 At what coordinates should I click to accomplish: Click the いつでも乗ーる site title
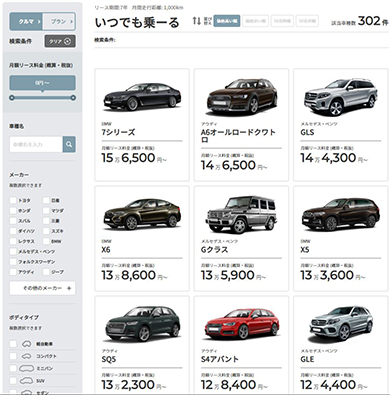[x=137, y=22]
